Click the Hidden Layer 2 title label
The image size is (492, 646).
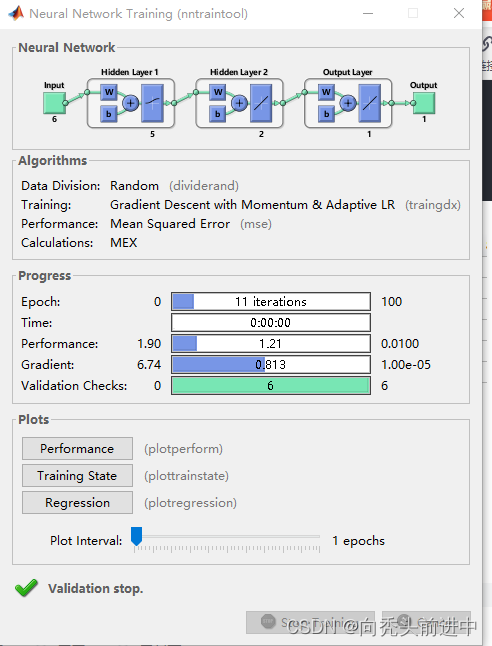pos(239,72)
